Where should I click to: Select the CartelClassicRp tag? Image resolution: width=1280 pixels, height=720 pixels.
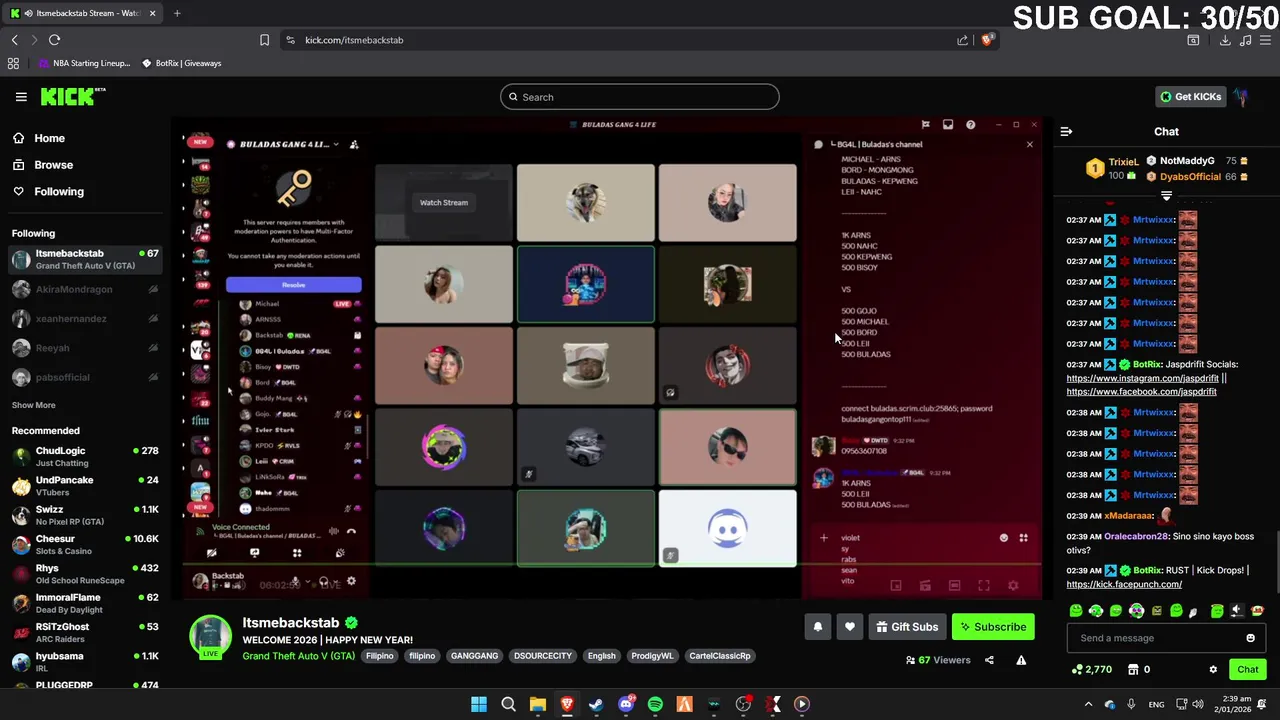click(x=719, y=656)
